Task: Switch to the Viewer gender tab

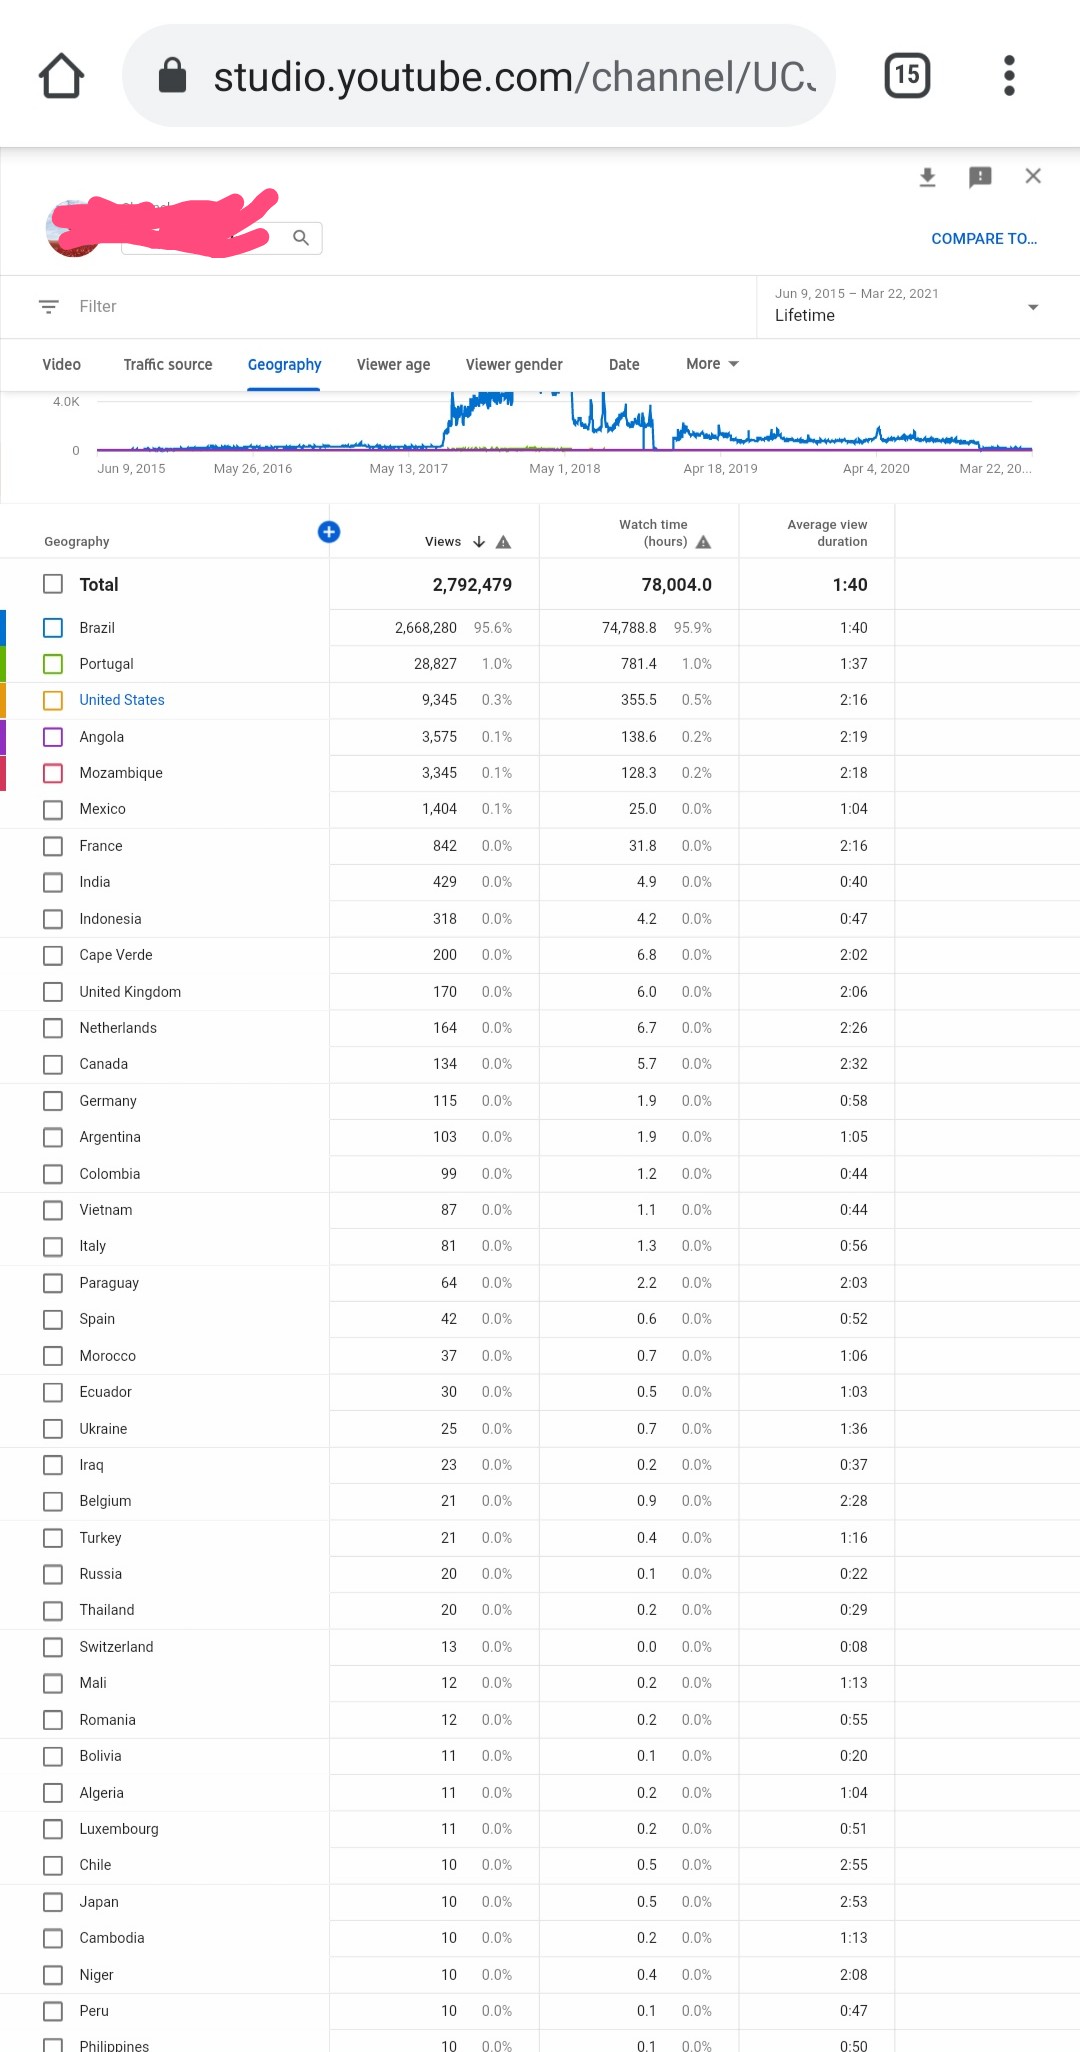Action: 514,365
